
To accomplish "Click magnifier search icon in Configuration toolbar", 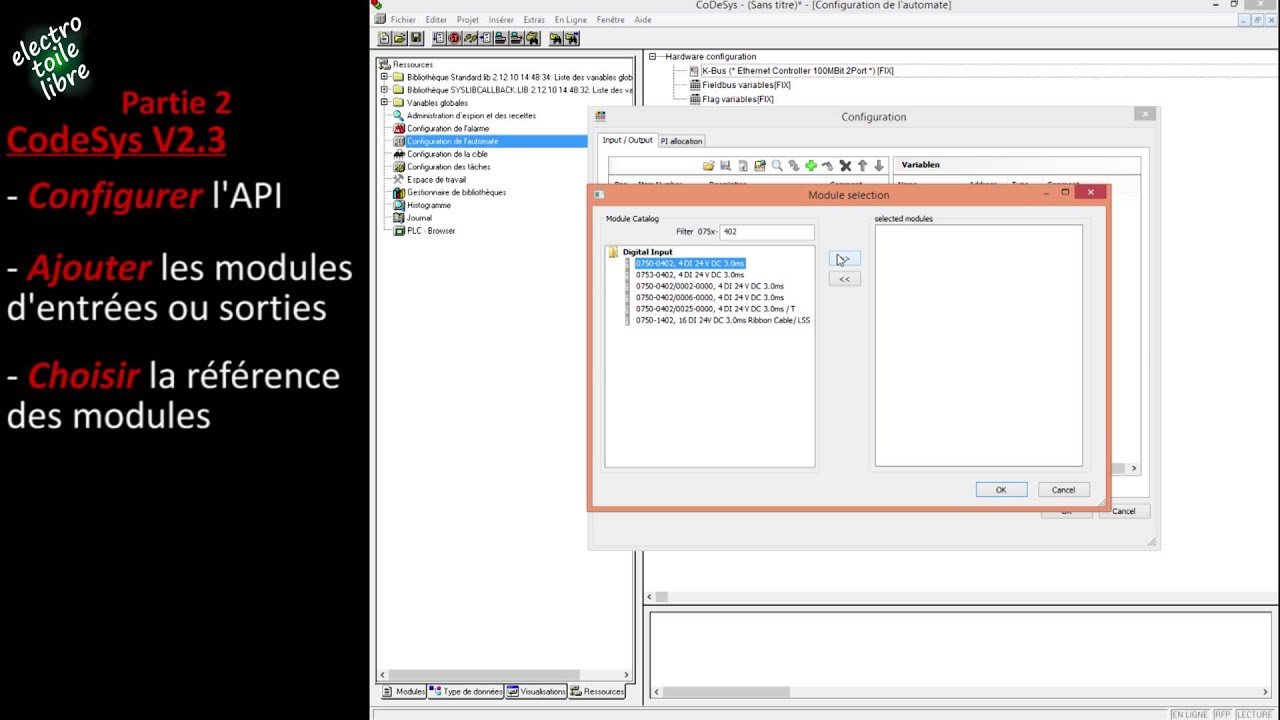I will [x=777, y=166].
